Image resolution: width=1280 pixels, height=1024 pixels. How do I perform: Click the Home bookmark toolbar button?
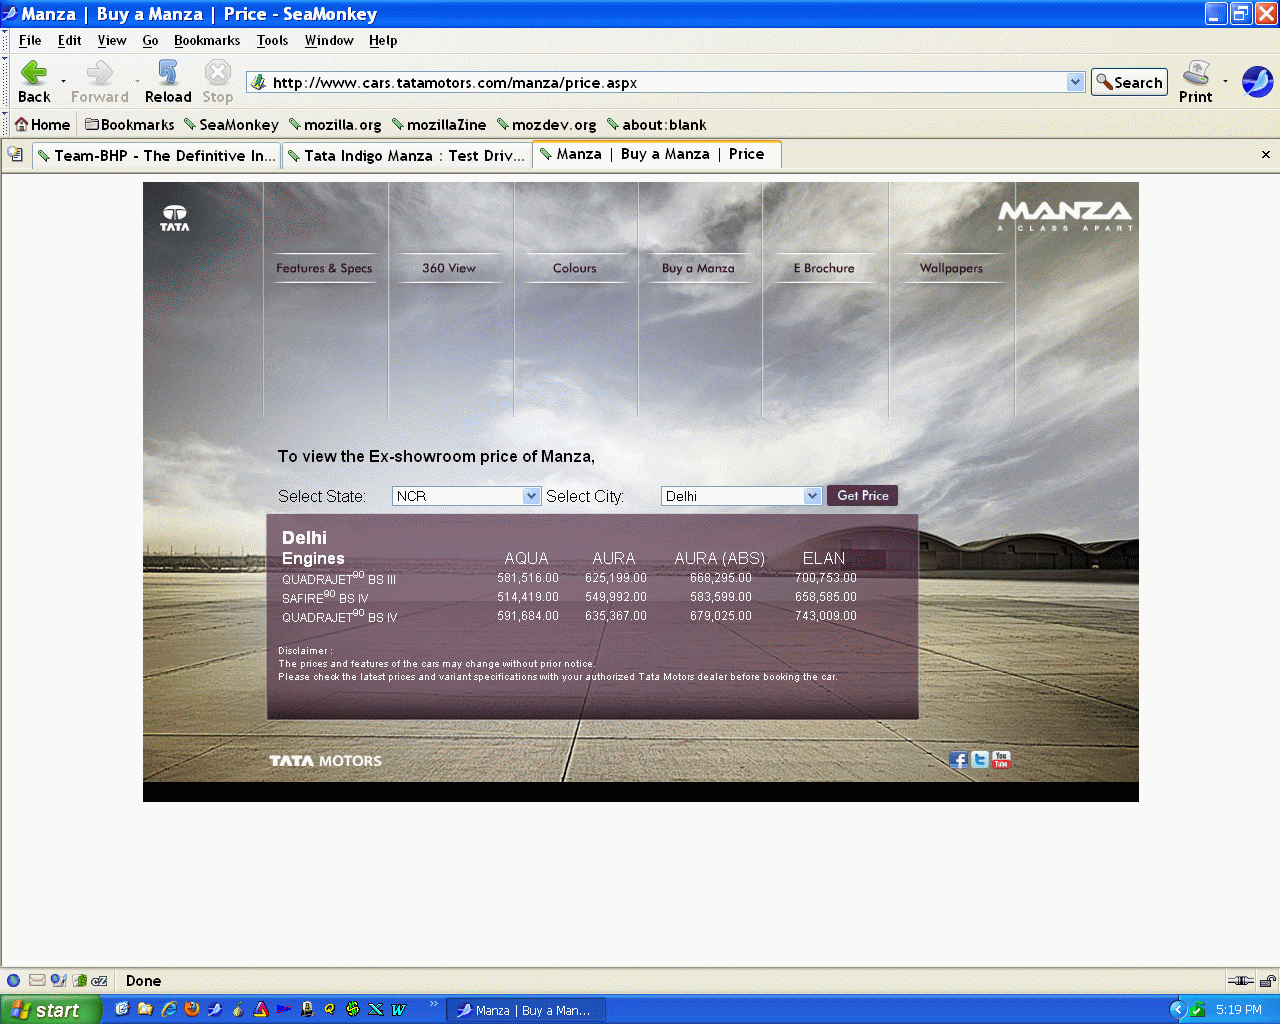click(42, 125)
